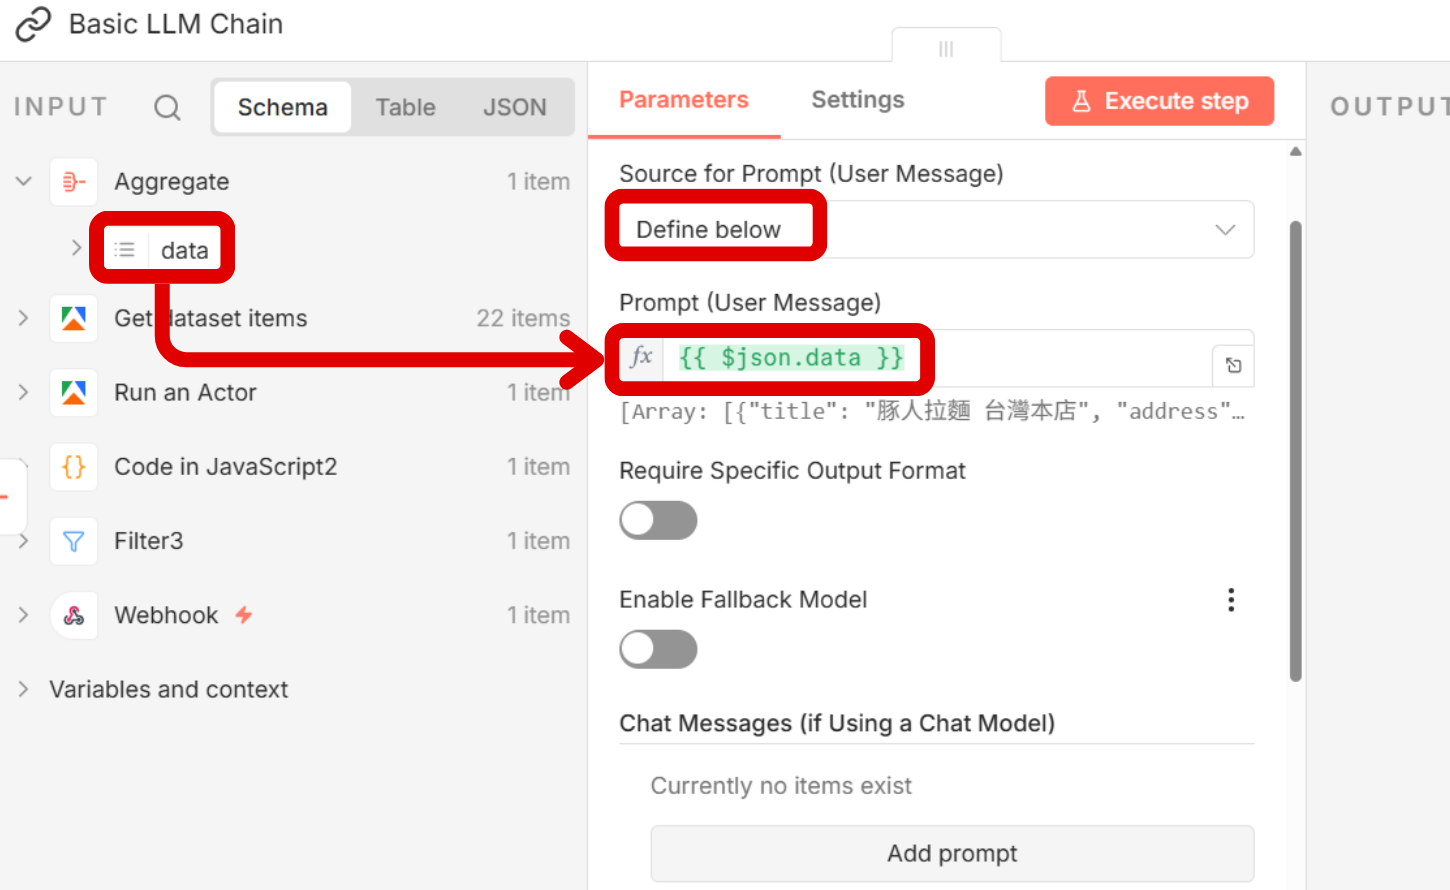
Task: Collapse the Aggregate tree section
Action: [x=24, y=182]
